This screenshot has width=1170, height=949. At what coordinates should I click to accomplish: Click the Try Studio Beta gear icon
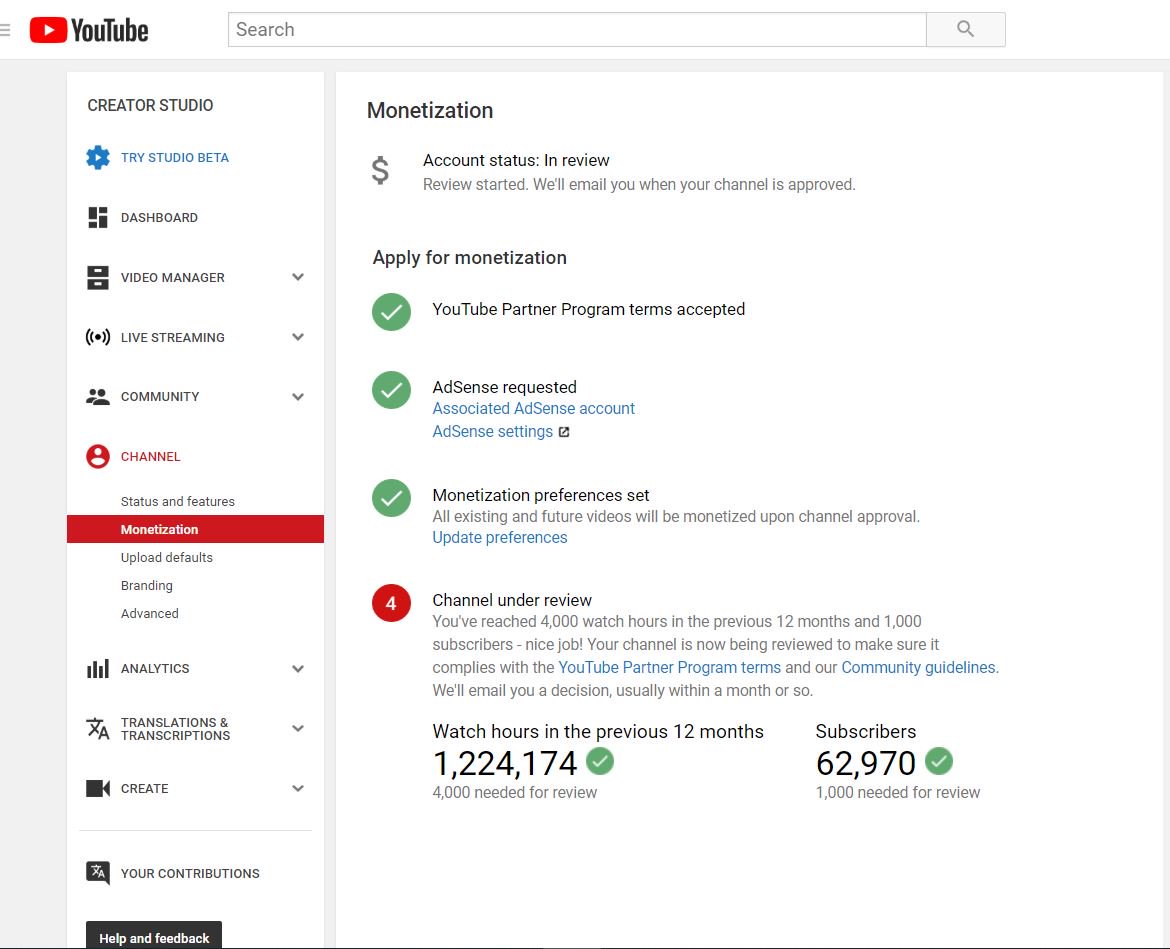98,157
